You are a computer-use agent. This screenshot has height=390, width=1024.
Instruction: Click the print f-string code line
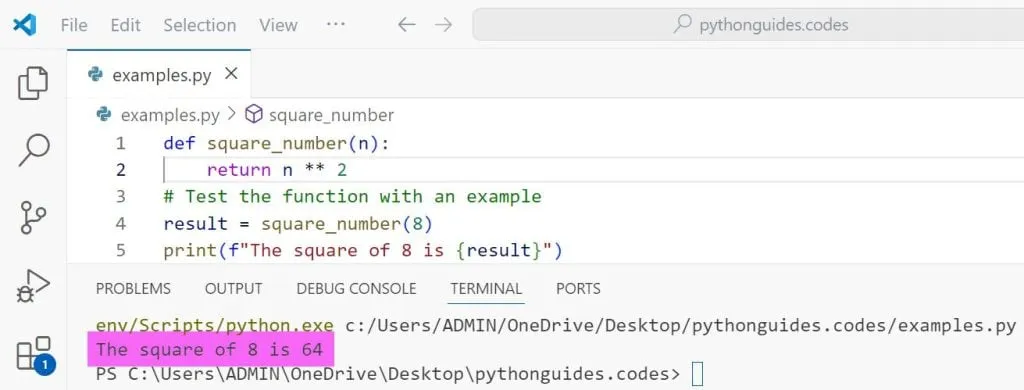tap(362, 250)
